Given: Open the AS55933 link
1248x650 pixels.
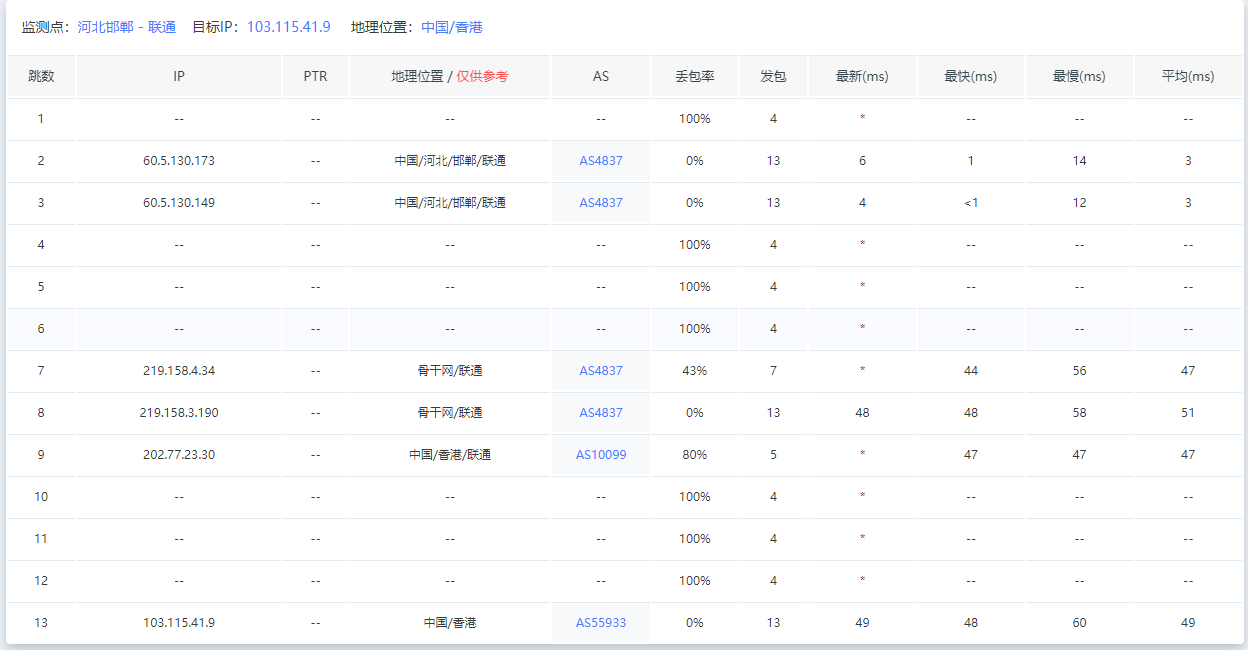Looking at the screenshot, I should point(601,623).
